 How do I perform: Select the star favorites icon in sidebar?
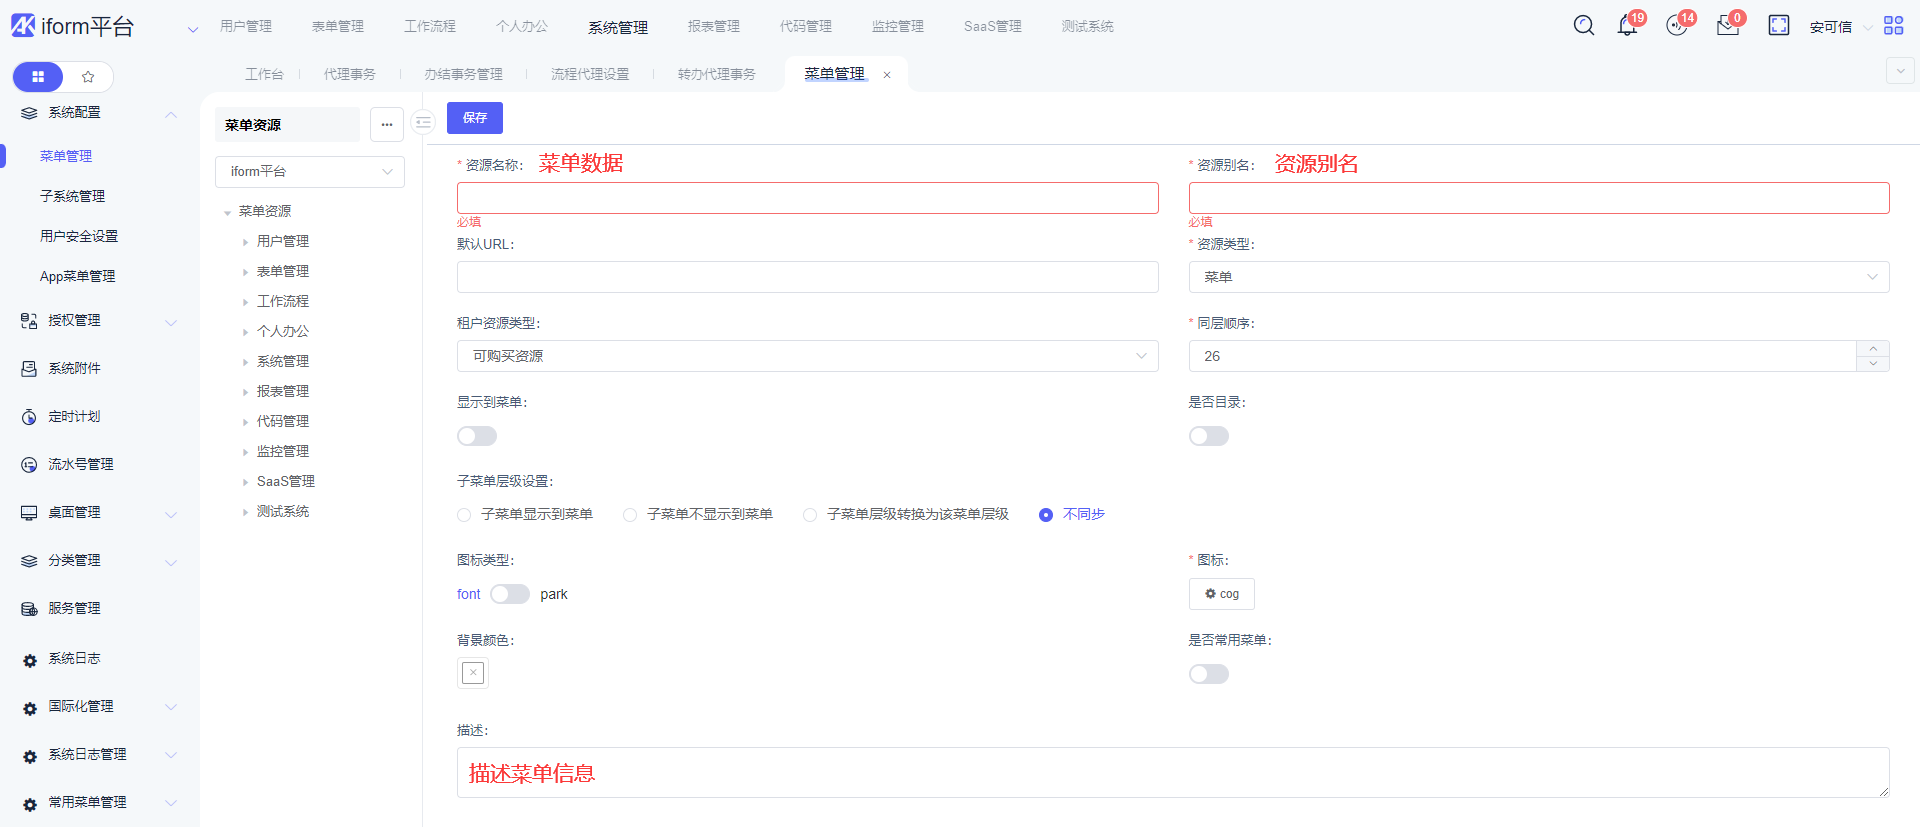pyautogui.click(x=88, y=77)
